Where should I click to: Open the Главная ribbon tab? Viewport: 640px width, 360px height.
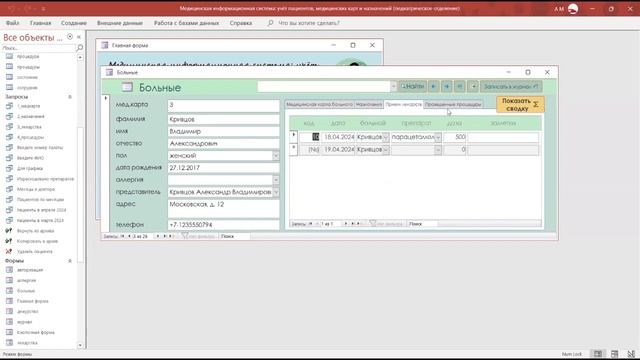[40, 23]
